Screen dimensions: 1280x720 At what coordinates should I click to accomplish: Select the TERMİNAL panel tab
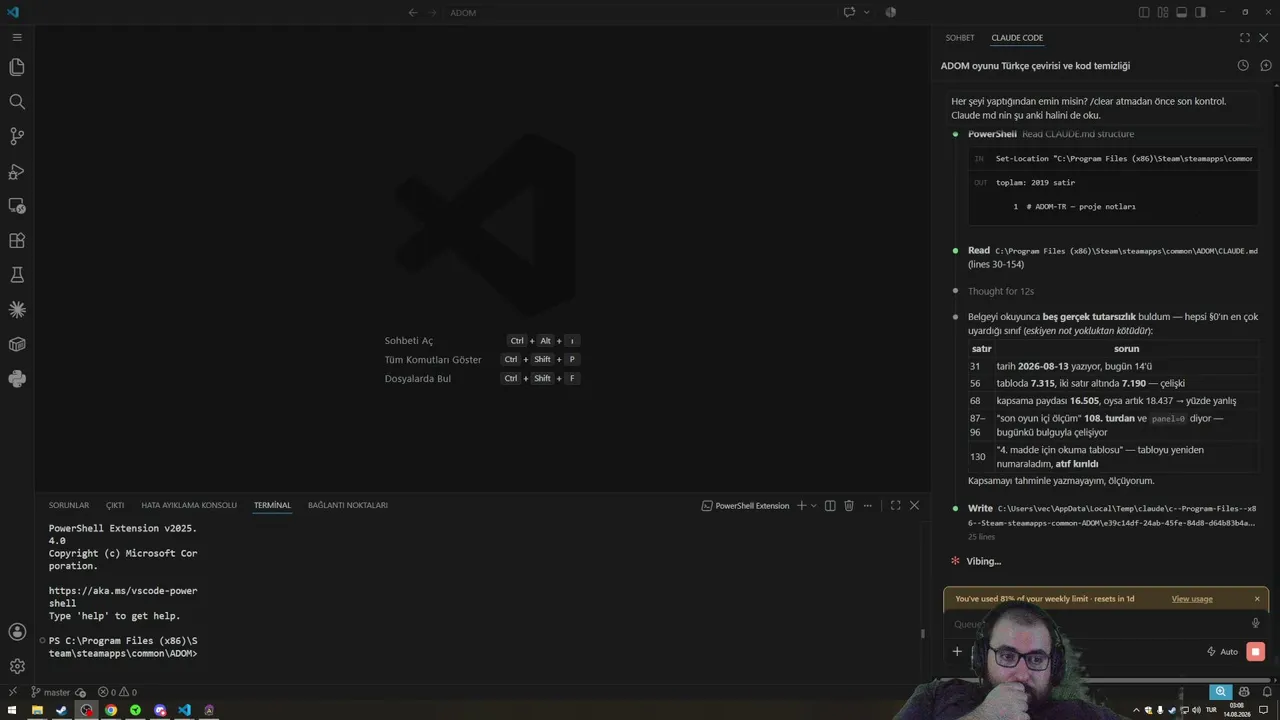coord(272,506)
